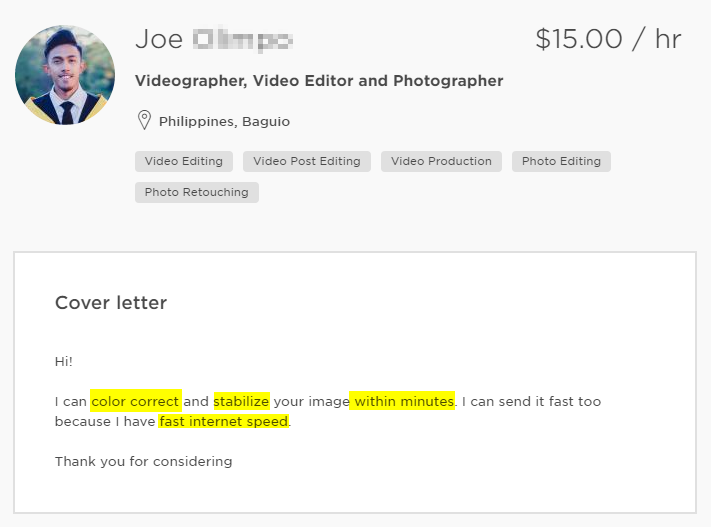Select the Videographer, Video Editor and Photographer title

(x=319, y=81)
